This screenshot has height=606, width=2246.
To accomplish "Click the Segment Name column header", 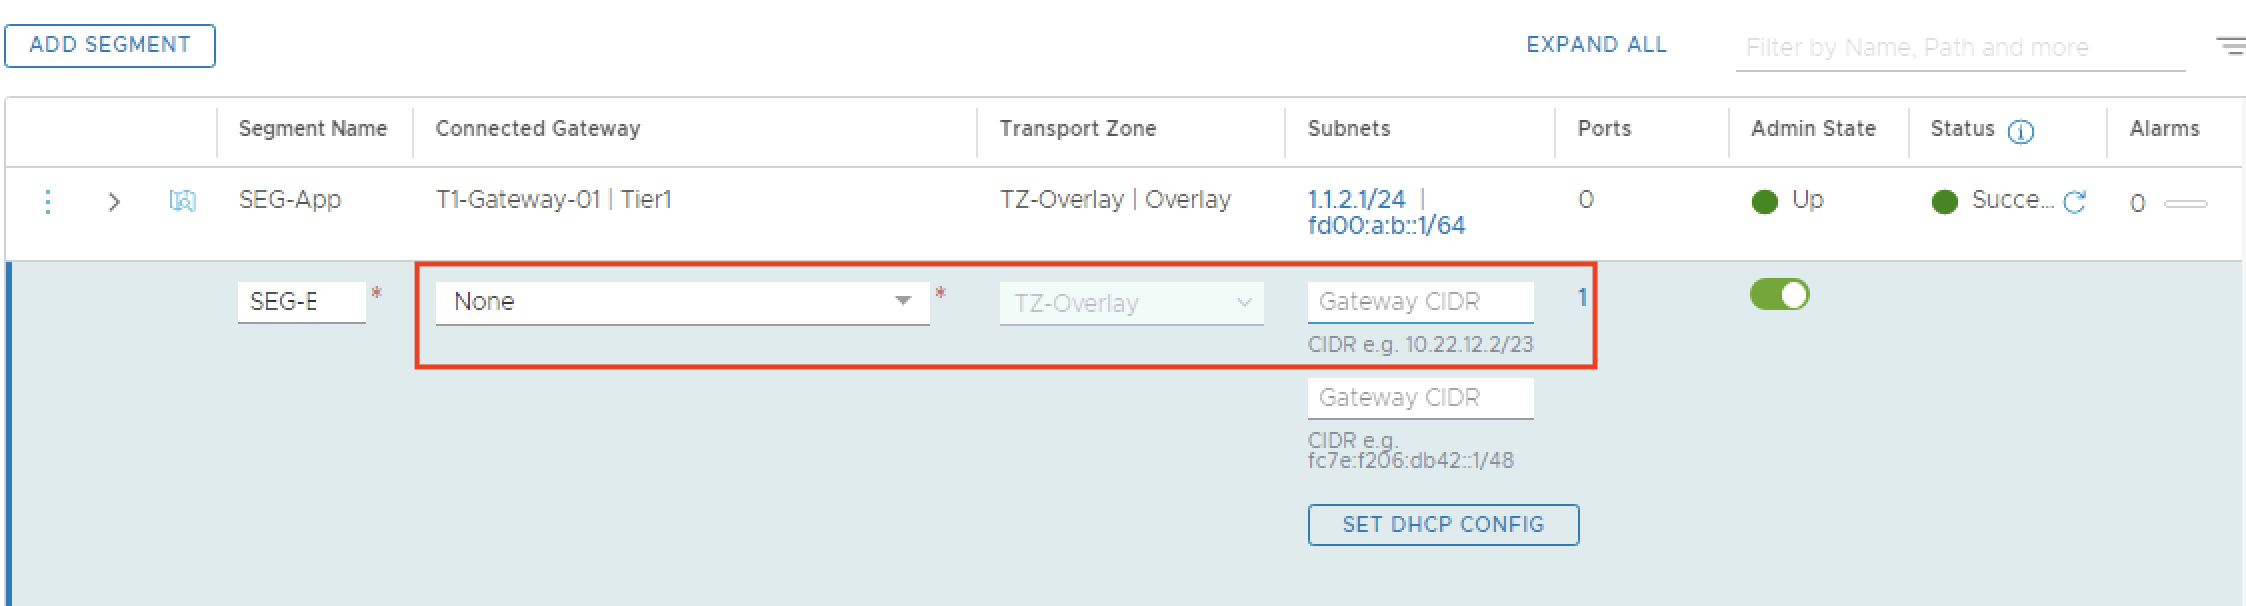I will 312,129.
